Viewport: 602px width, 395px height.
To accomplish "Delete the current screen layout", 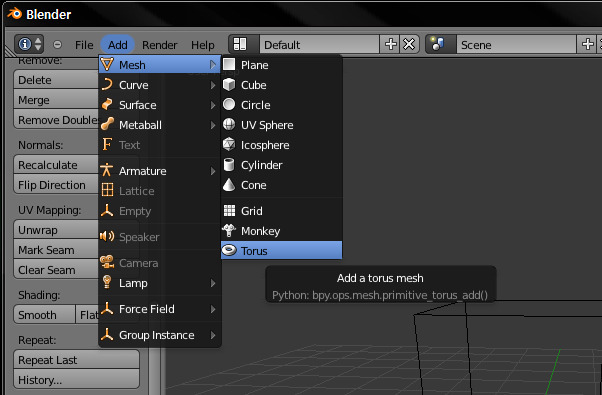I will point(409,45).
